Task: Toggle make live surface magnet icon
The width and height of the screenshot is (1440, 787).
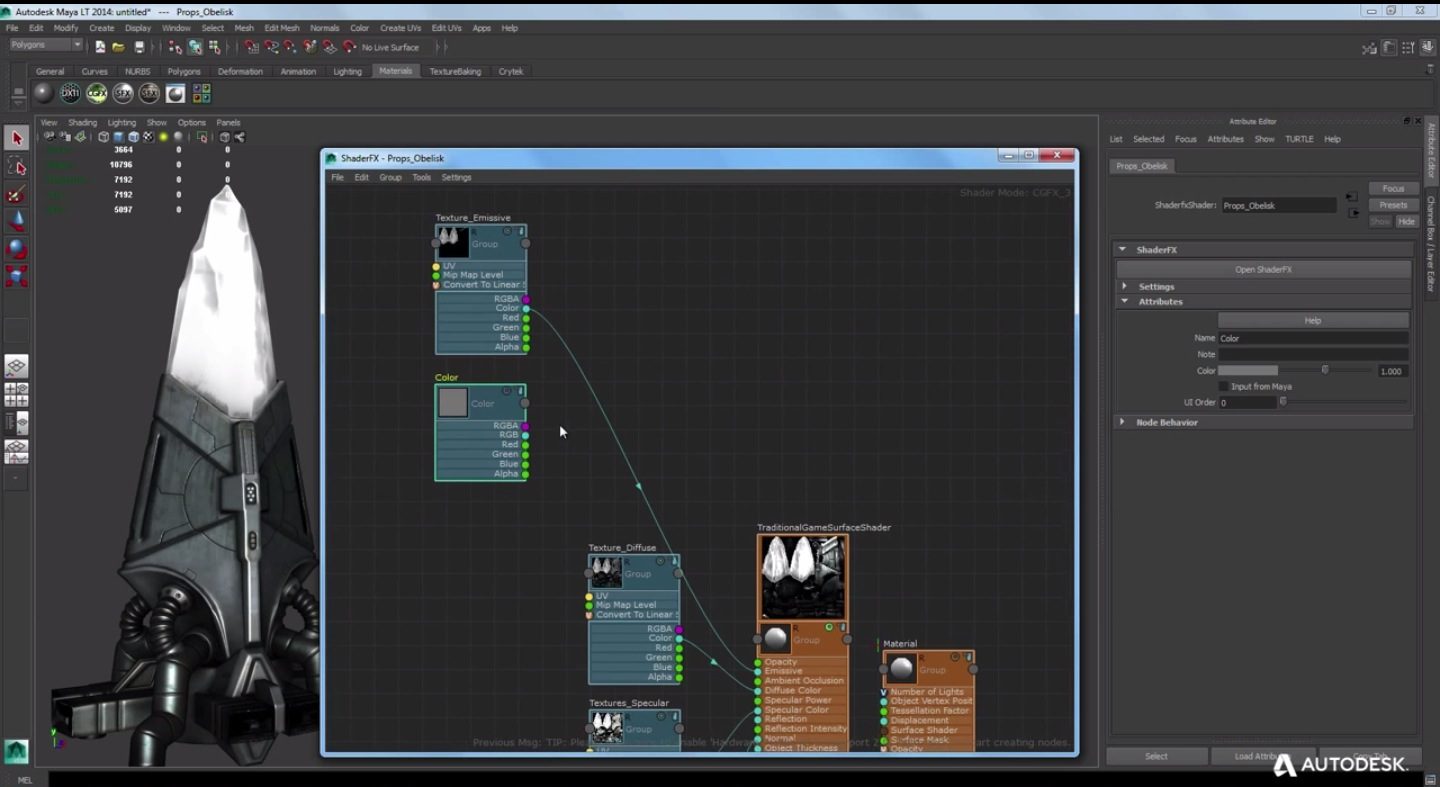Action: coord(349,47)
